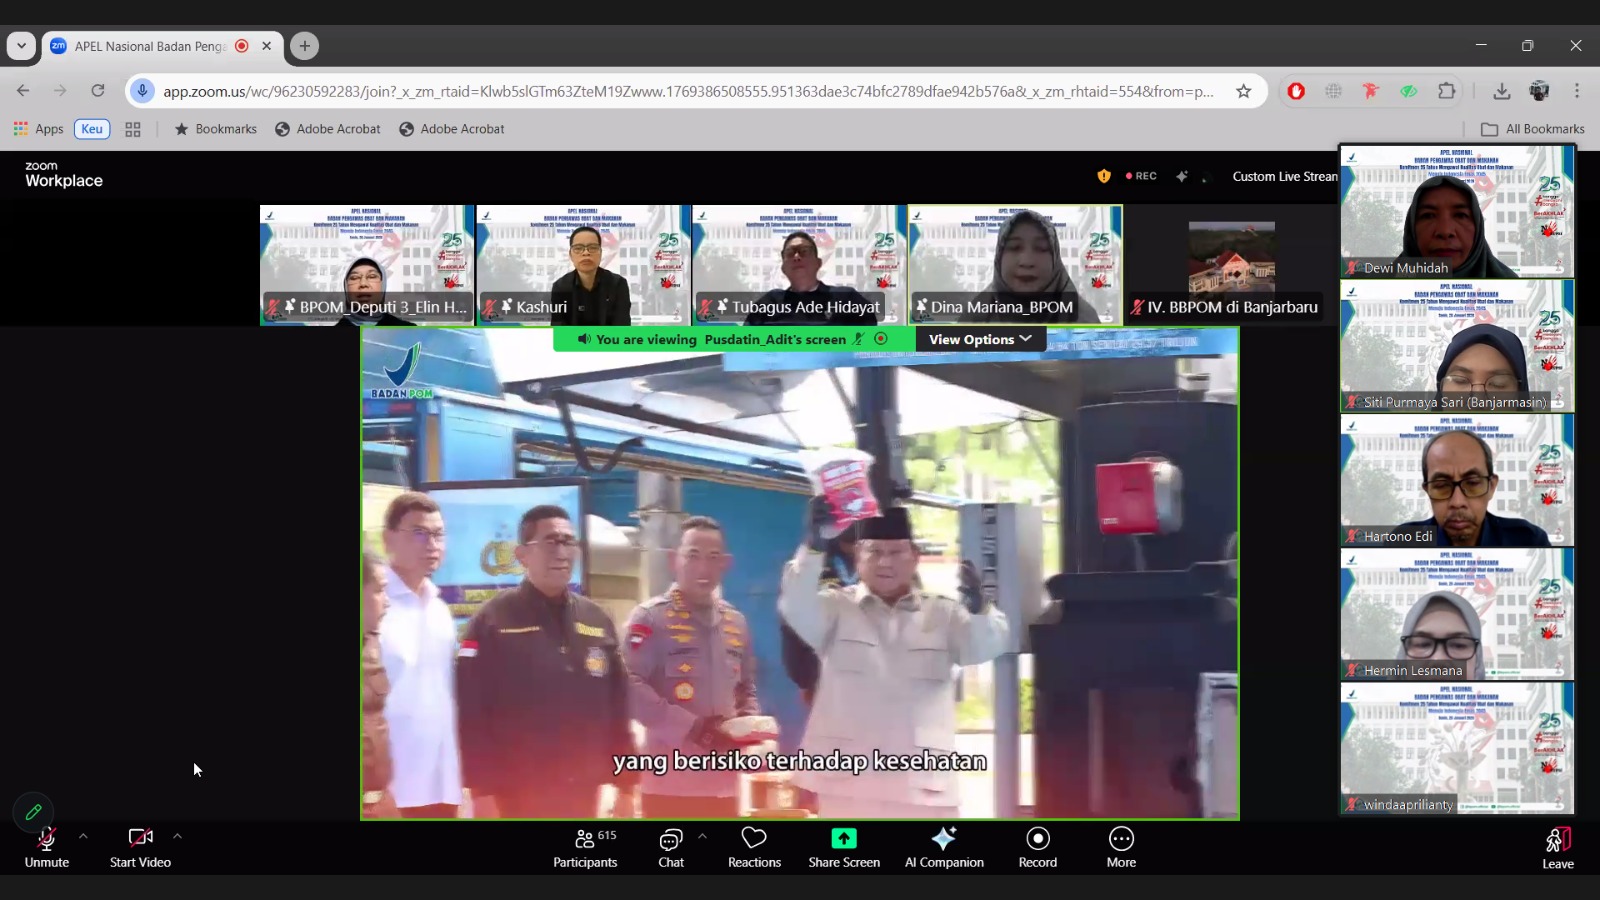
Task: Open the first Adobe Acrobat bookmark
Action: 328,129
